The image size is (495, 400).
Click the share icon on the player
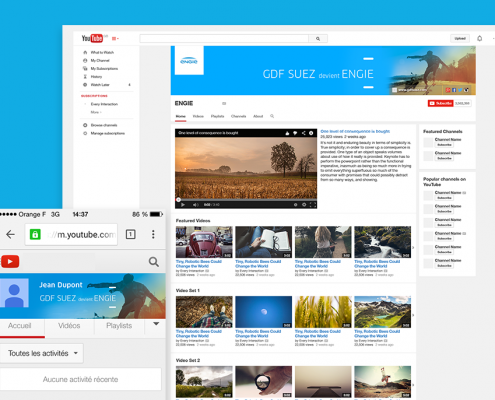(303, 133)
